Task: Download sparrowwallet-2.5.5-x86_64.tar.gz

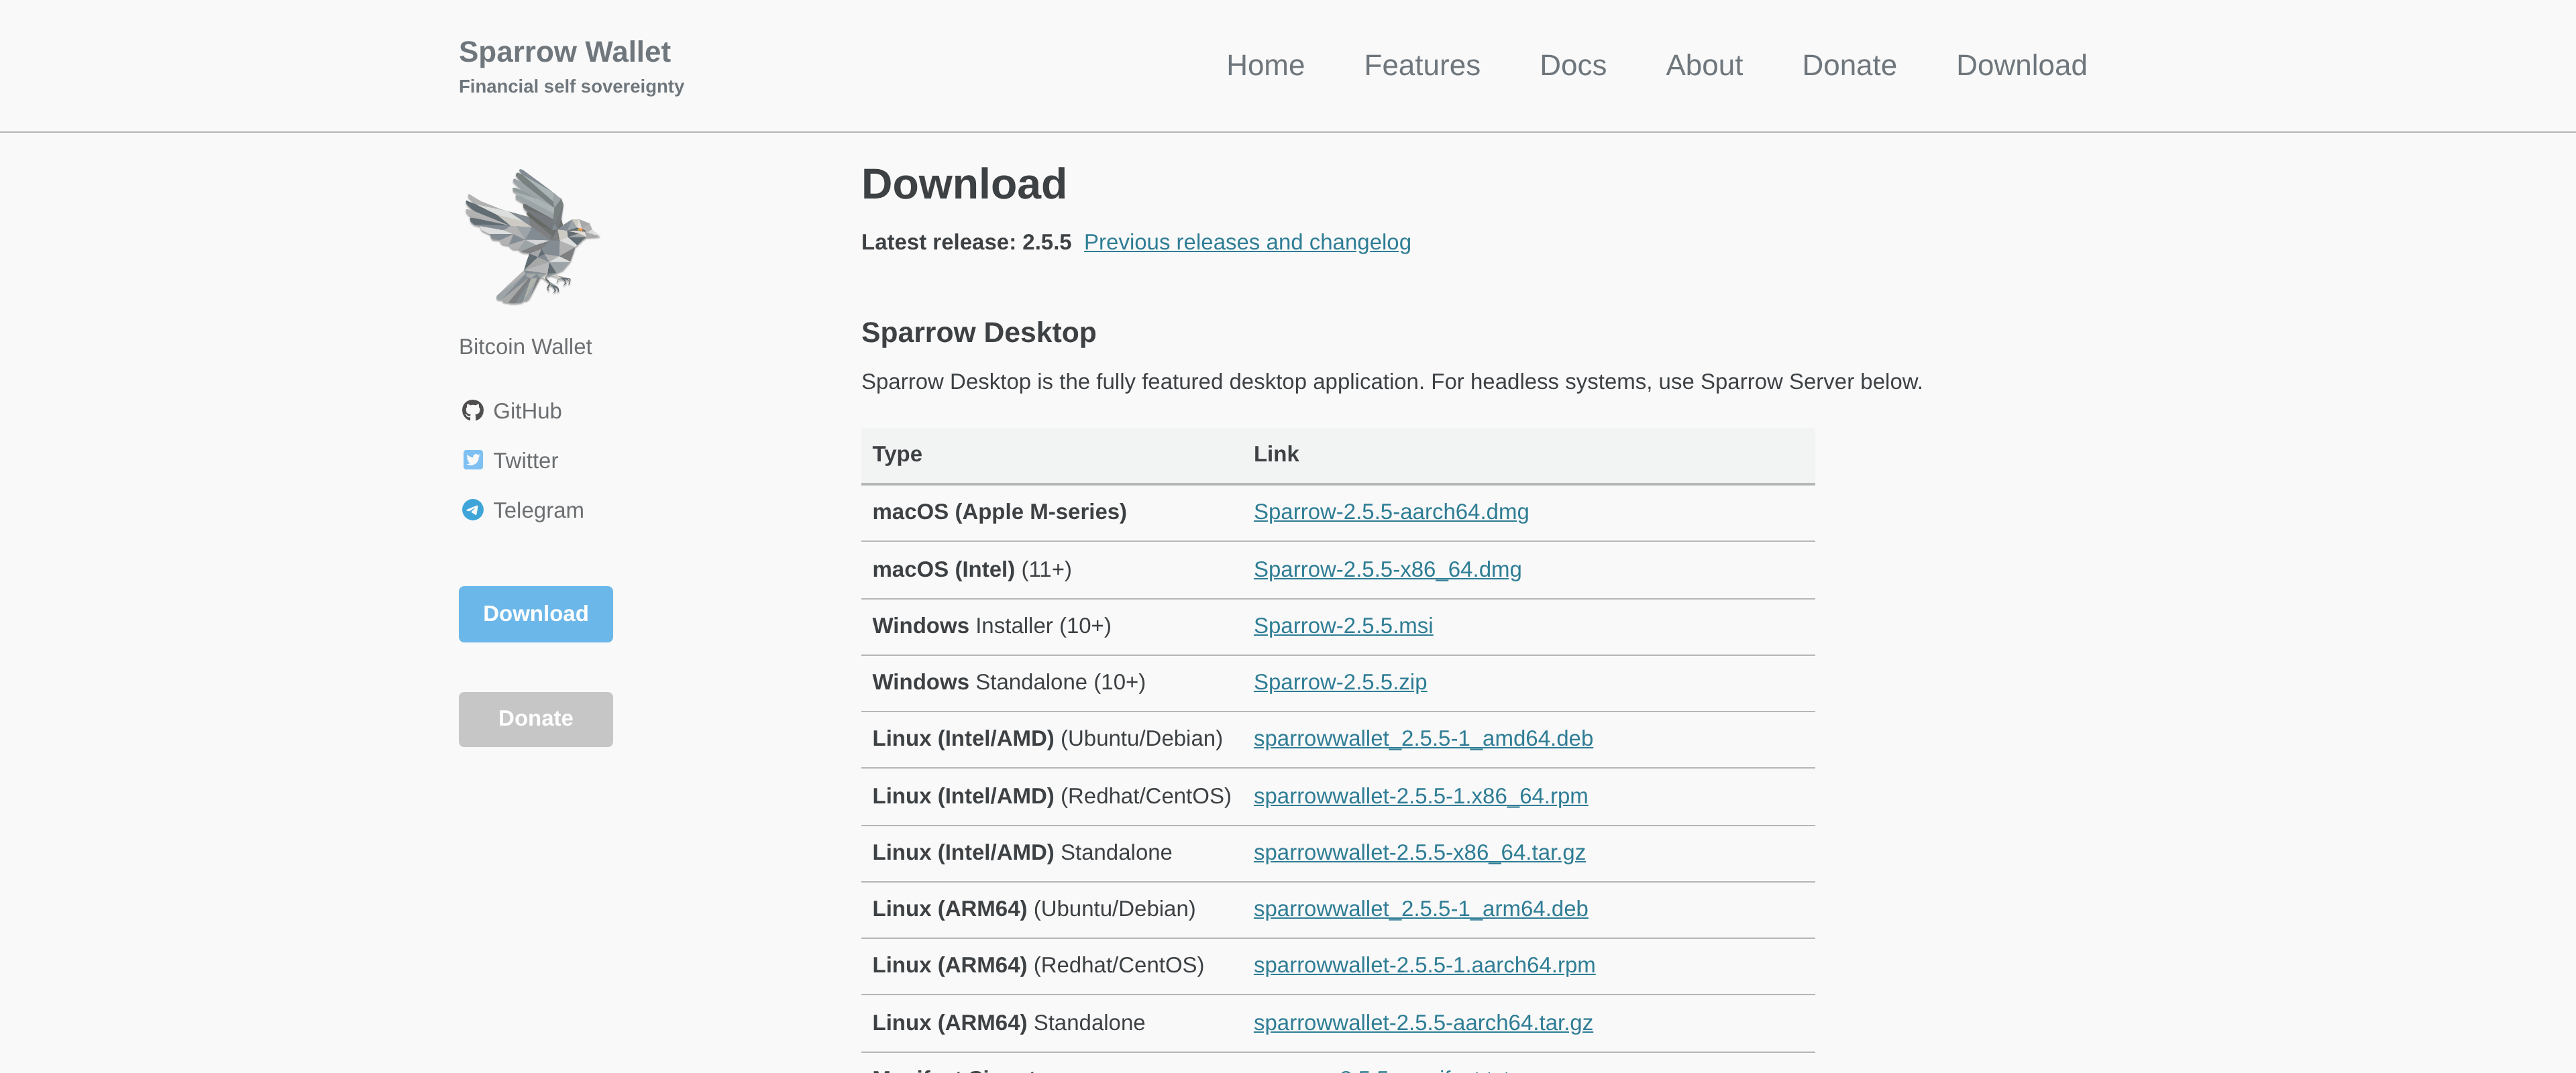Action: (1419, 853)
